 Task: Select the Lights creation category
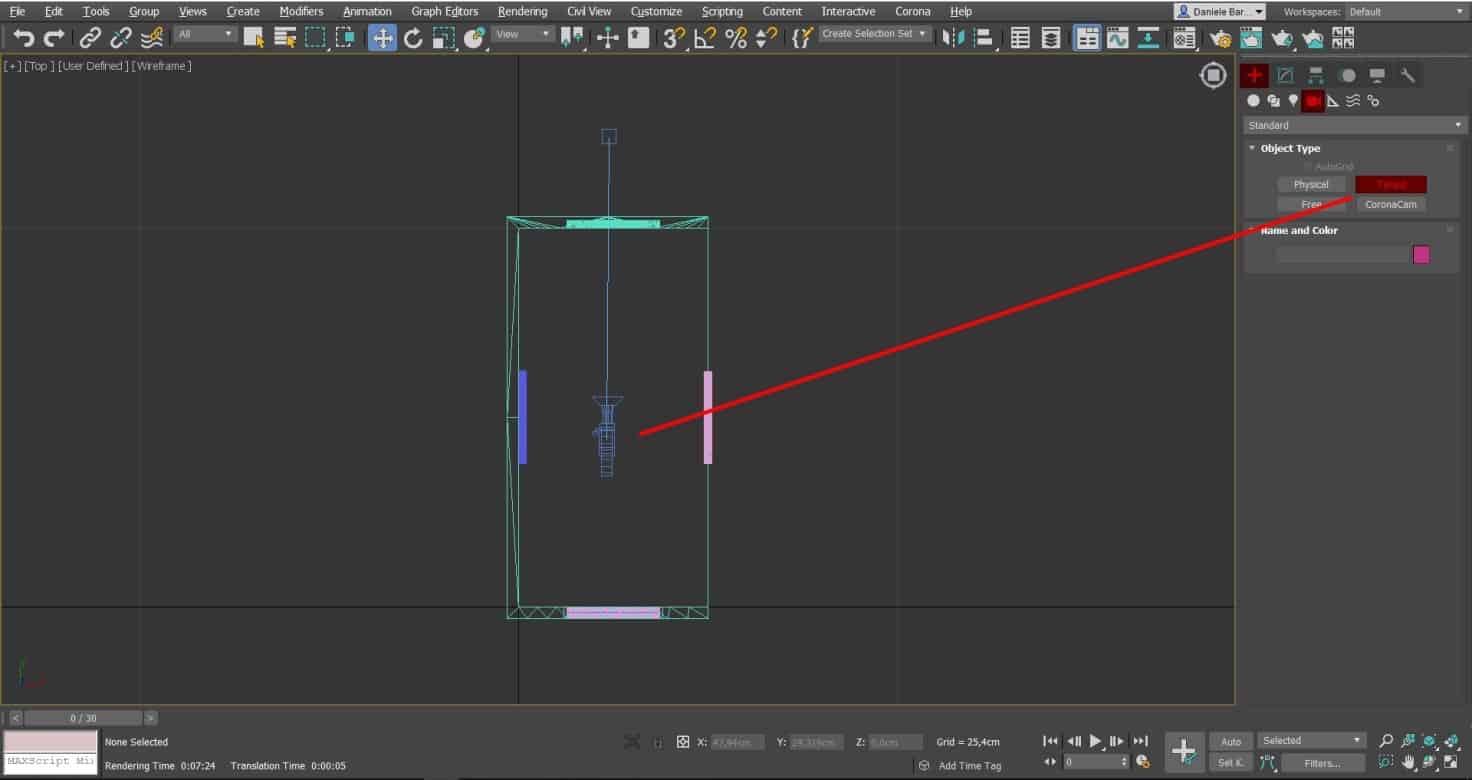pyautogui.click(x=1293, y=100)
